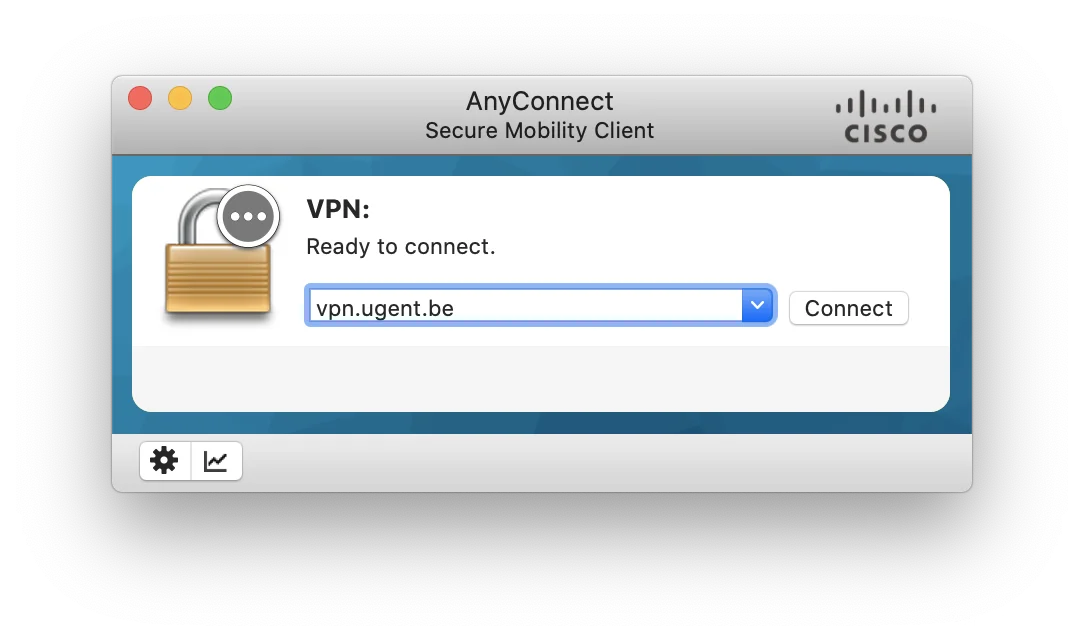This screenshot has width=1084, height=640.
Task: Click the ellipsis status badge on padlock
Action: pyautogui.click(x=248, y=216)
